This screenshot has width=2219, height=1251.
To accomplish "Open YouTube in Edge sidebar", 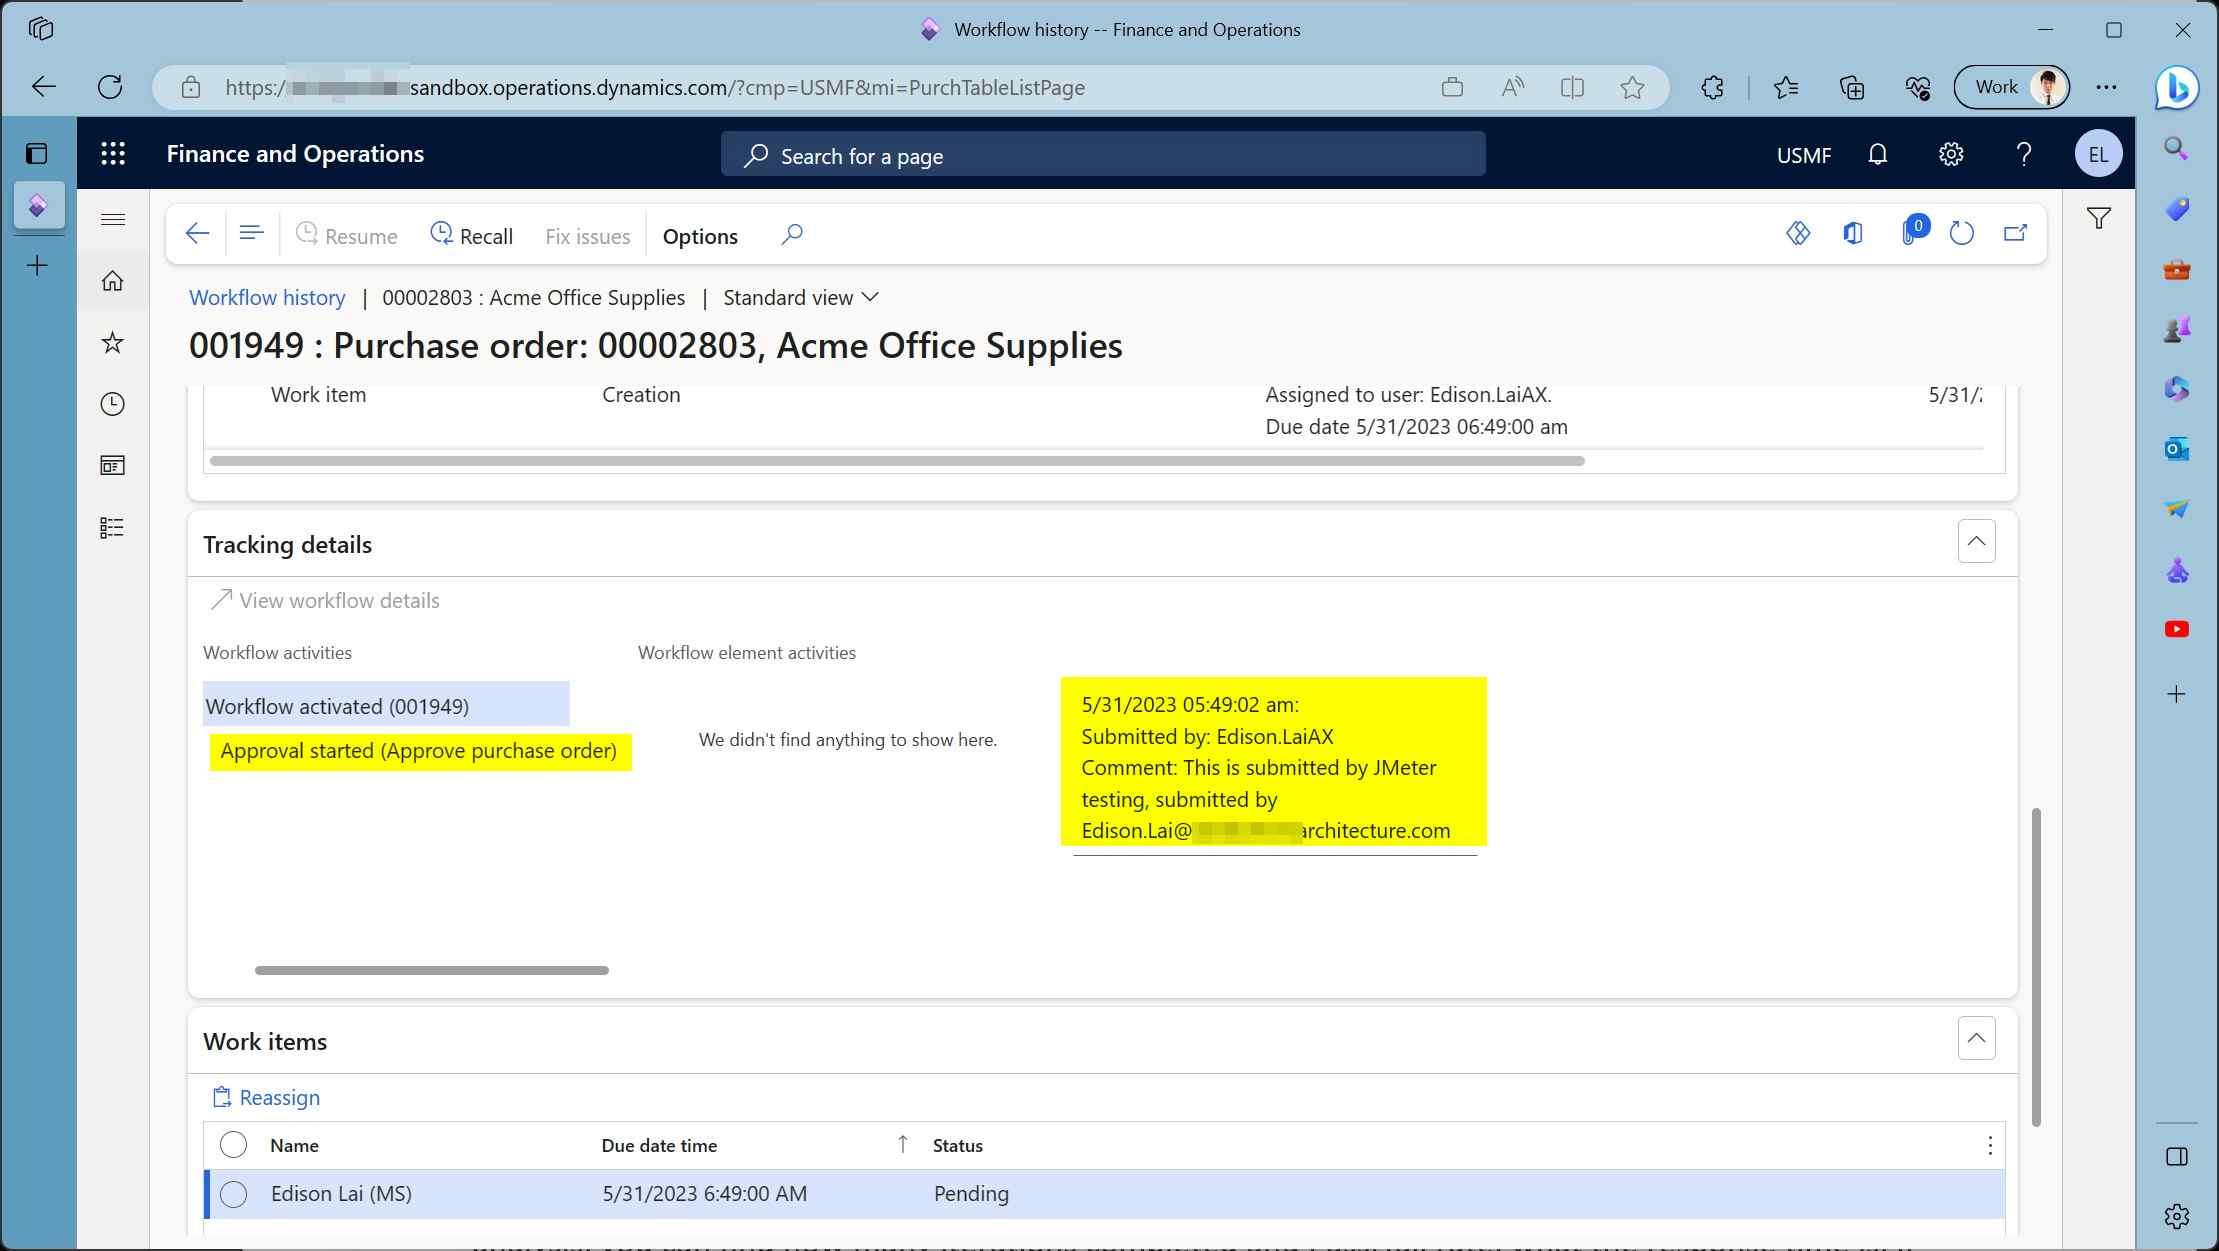I will [2177, 629].
